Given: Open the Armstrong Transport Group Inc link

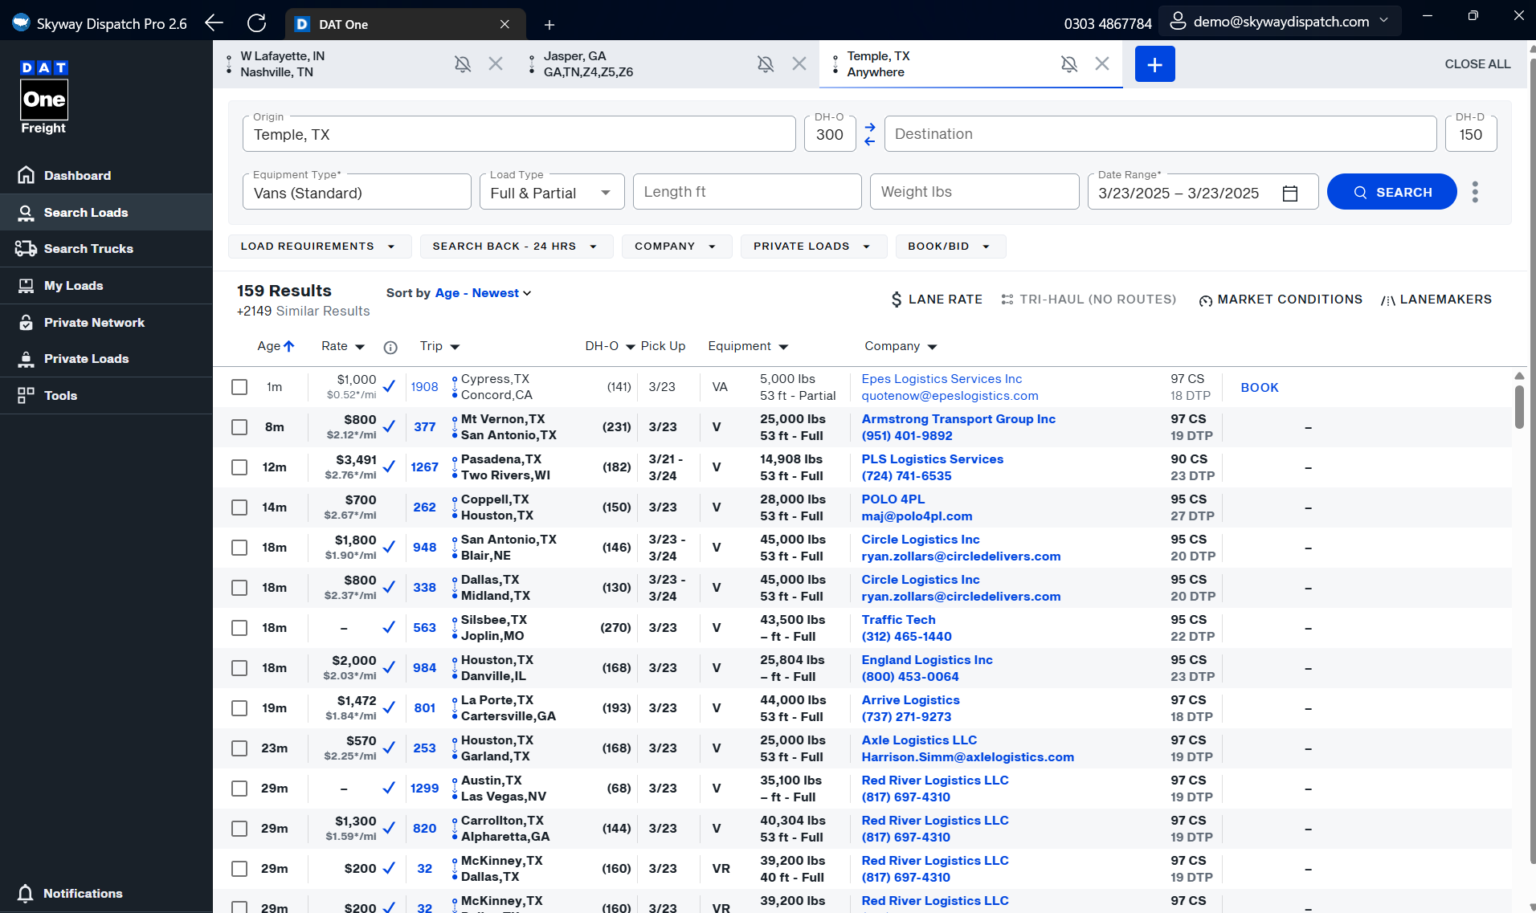Looking at the screenshot, I should tap(958, 419).
